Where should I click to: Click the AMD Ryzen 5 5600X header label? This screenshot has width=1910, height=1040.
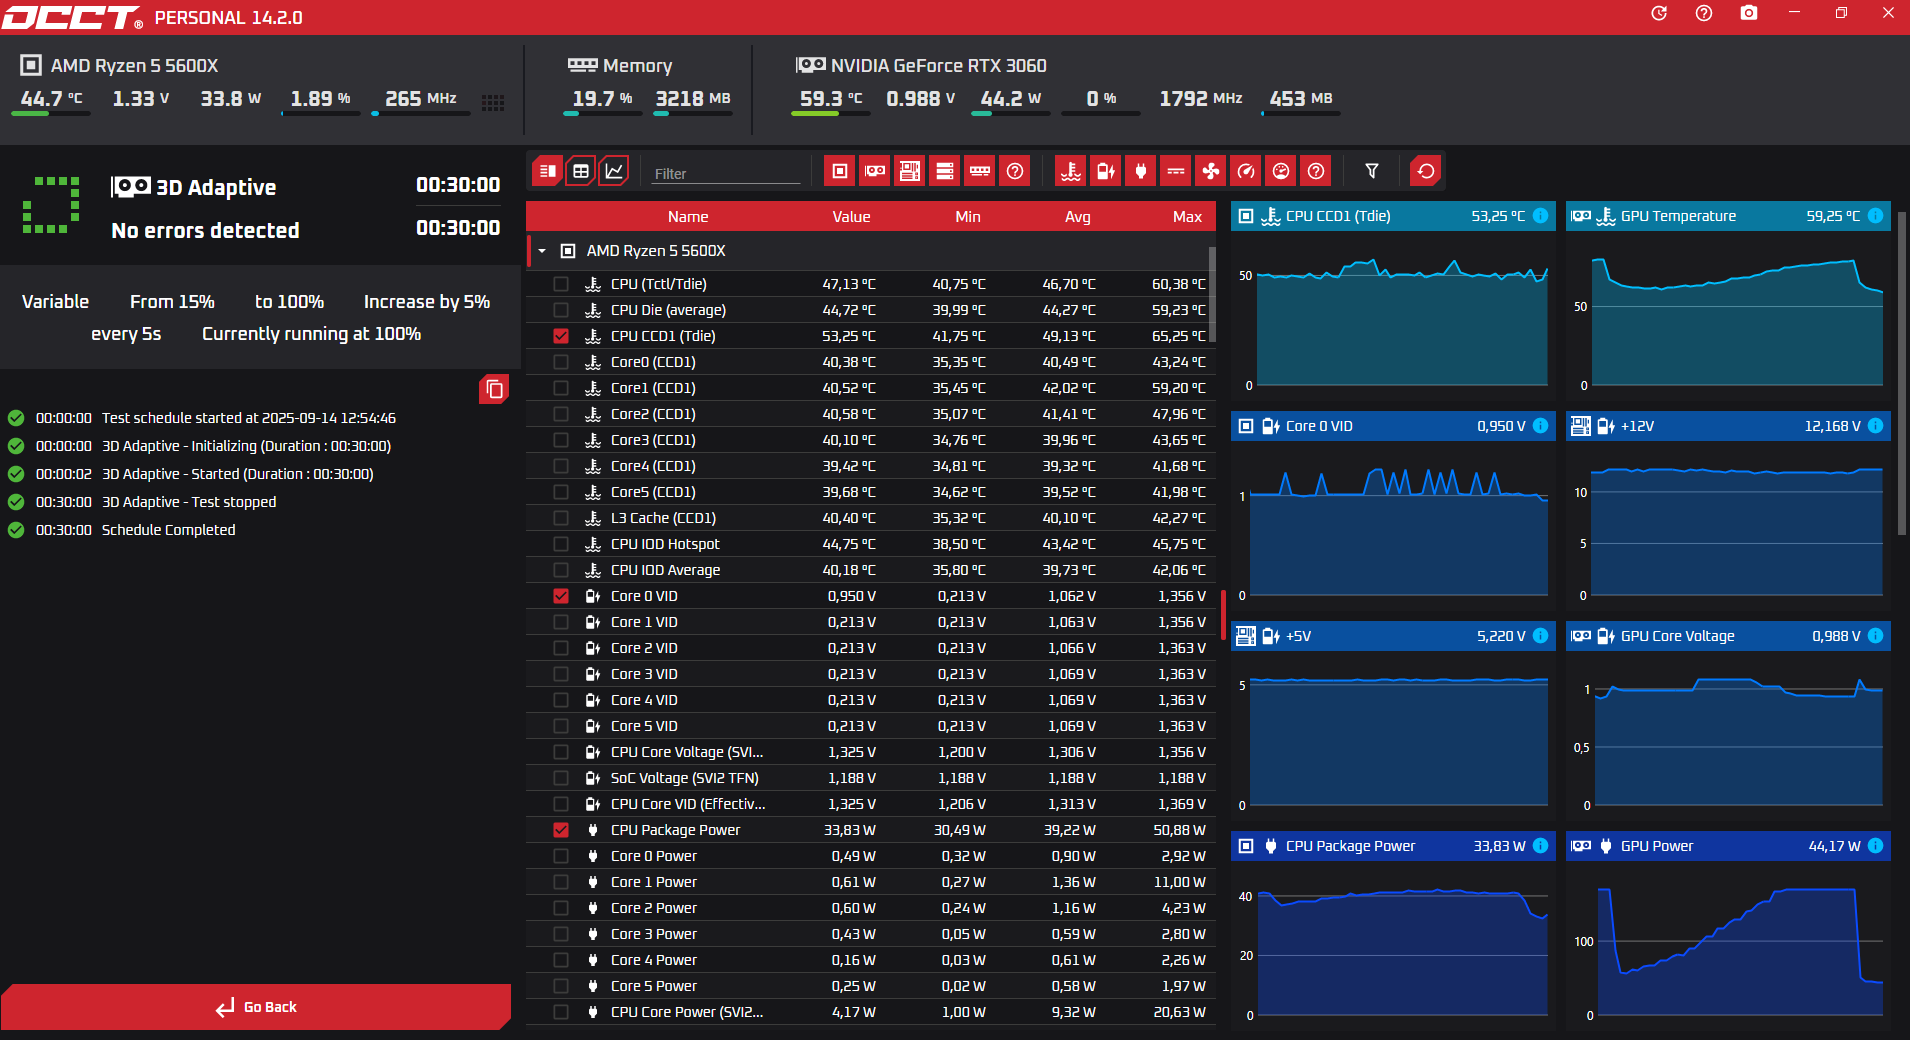134,66
